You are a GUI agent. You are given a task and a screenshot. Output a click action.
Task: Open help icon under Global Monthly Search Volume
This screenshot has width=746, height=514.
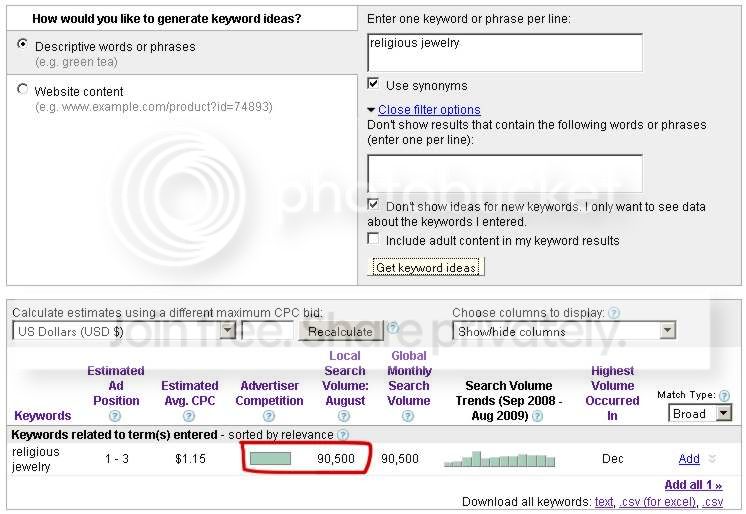(x=408, y=416)
